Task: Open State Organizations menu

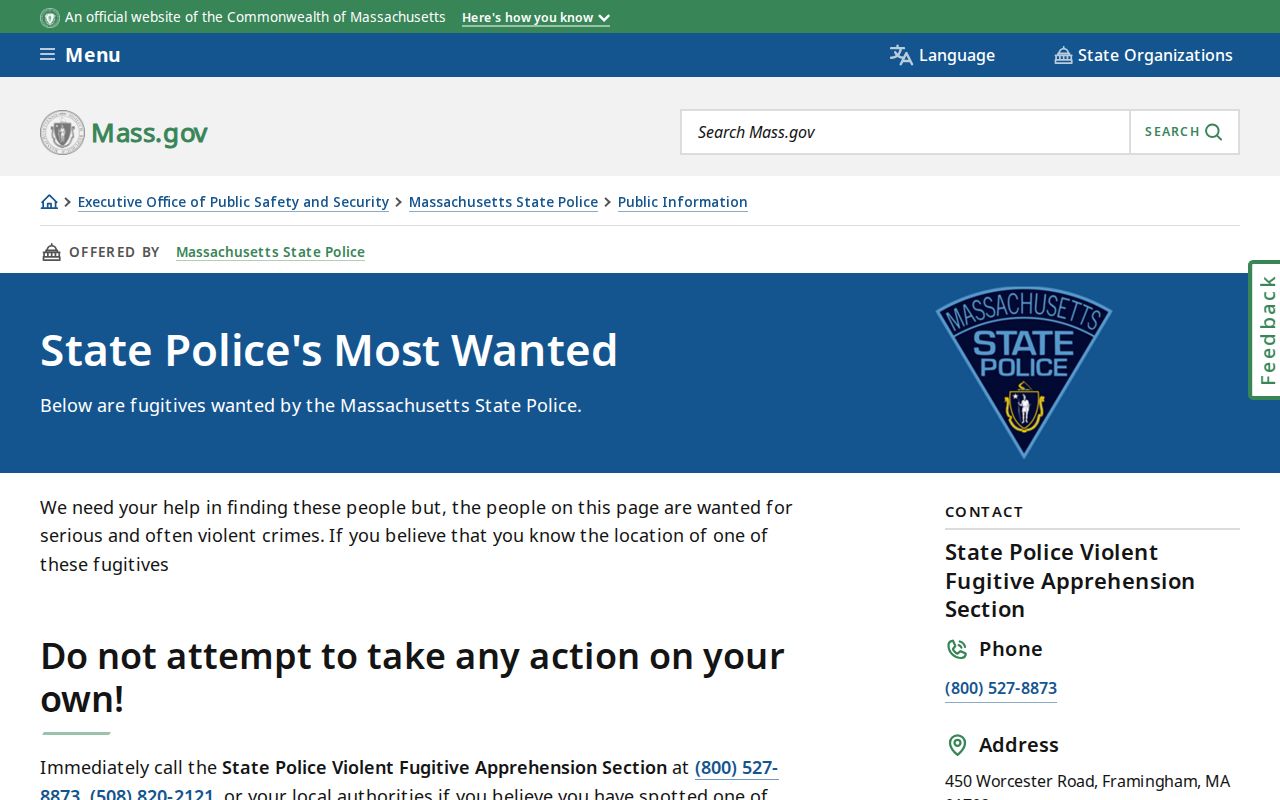Action: [x=1143, y=55]
